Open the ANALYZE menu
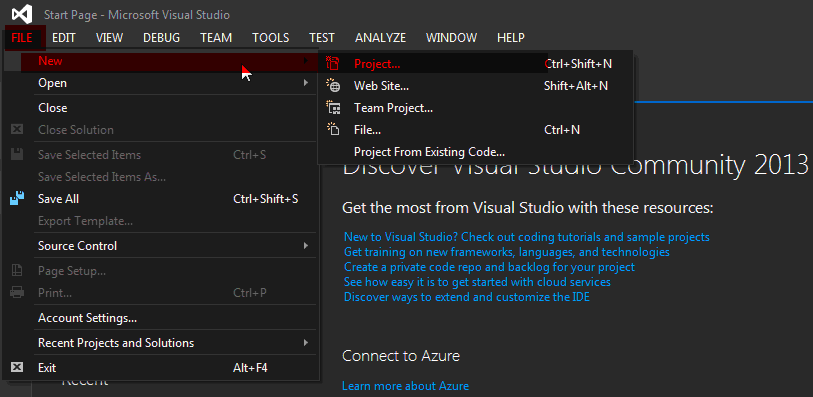The width and height of the screenshot is (813, 397). 381,38
